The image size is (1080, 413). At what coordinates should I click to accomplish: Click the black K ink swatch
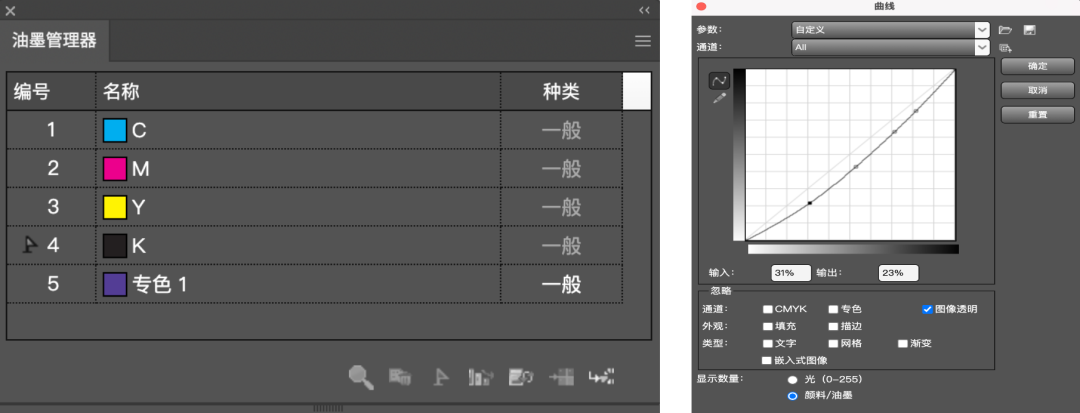(114, 246)
